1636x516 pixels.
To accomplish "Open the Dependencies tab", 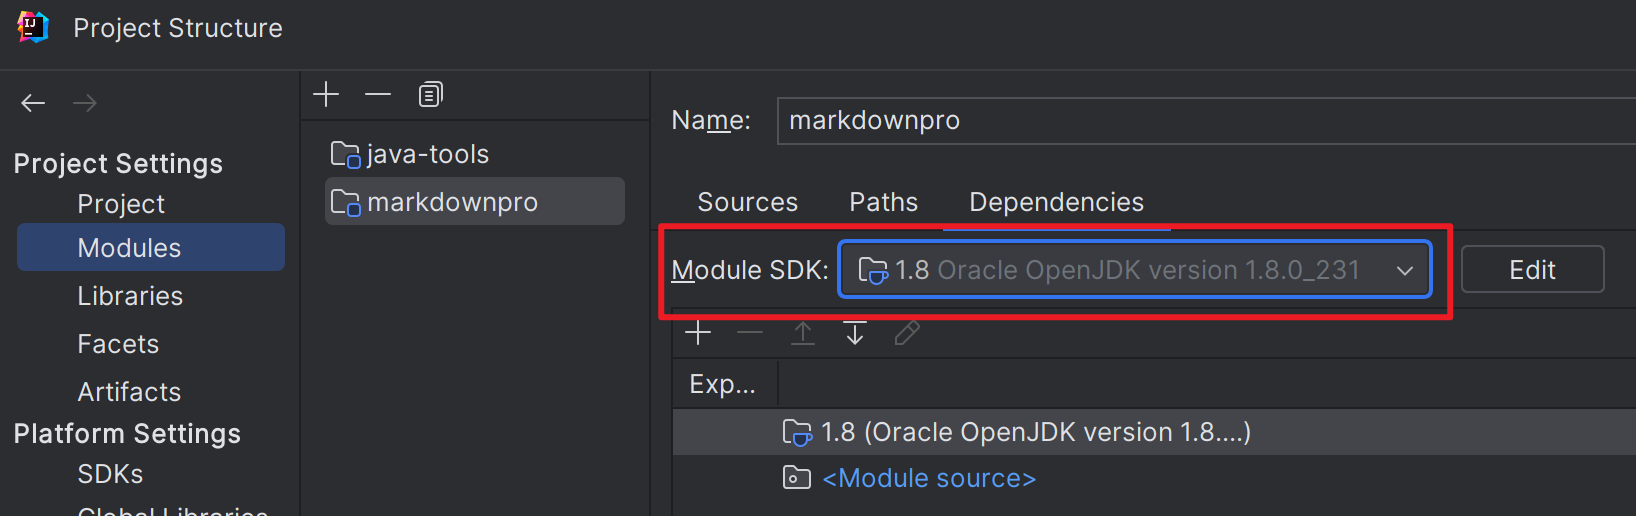I will tap(1057, 202).
